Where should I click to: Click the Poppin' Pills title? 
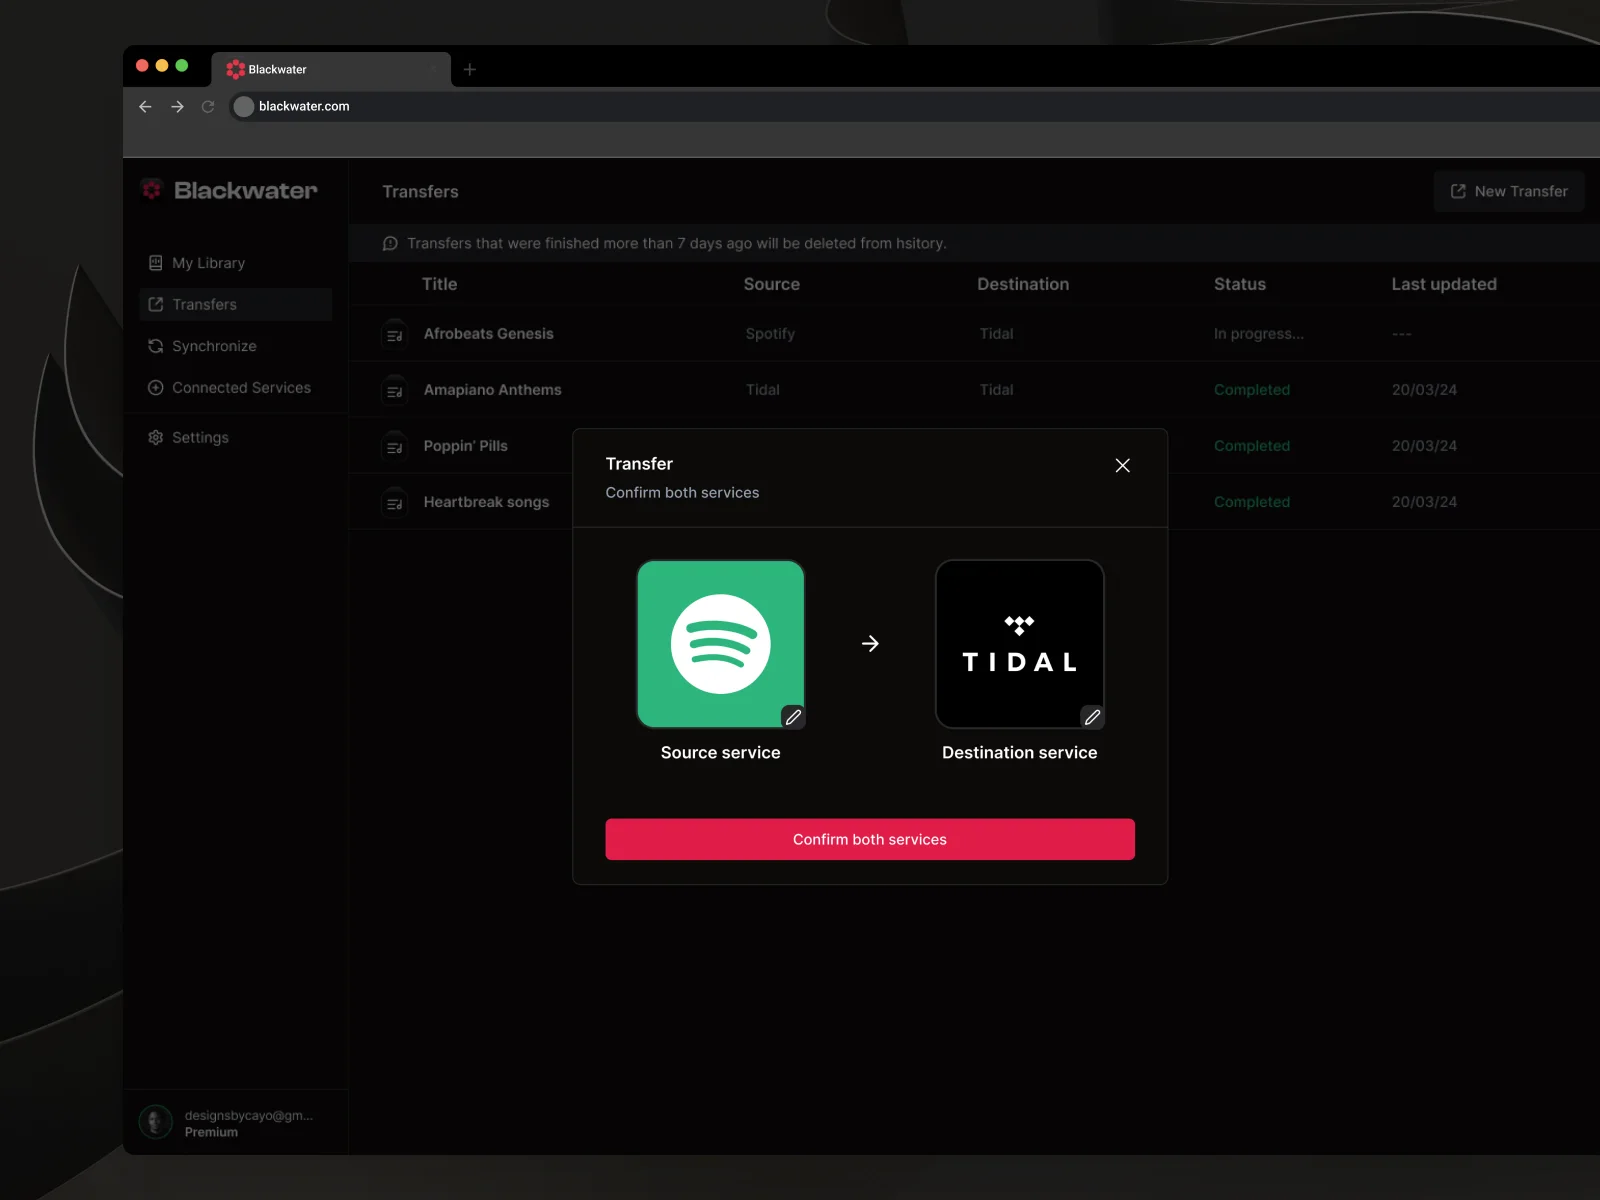[465, 446]
